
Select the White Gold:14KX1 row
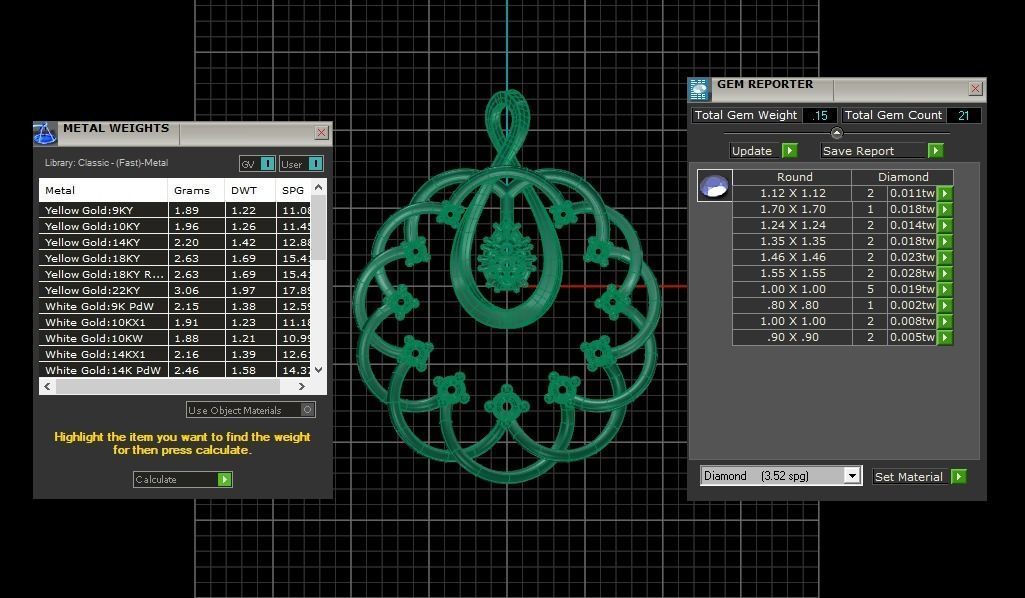pos(175,354)
